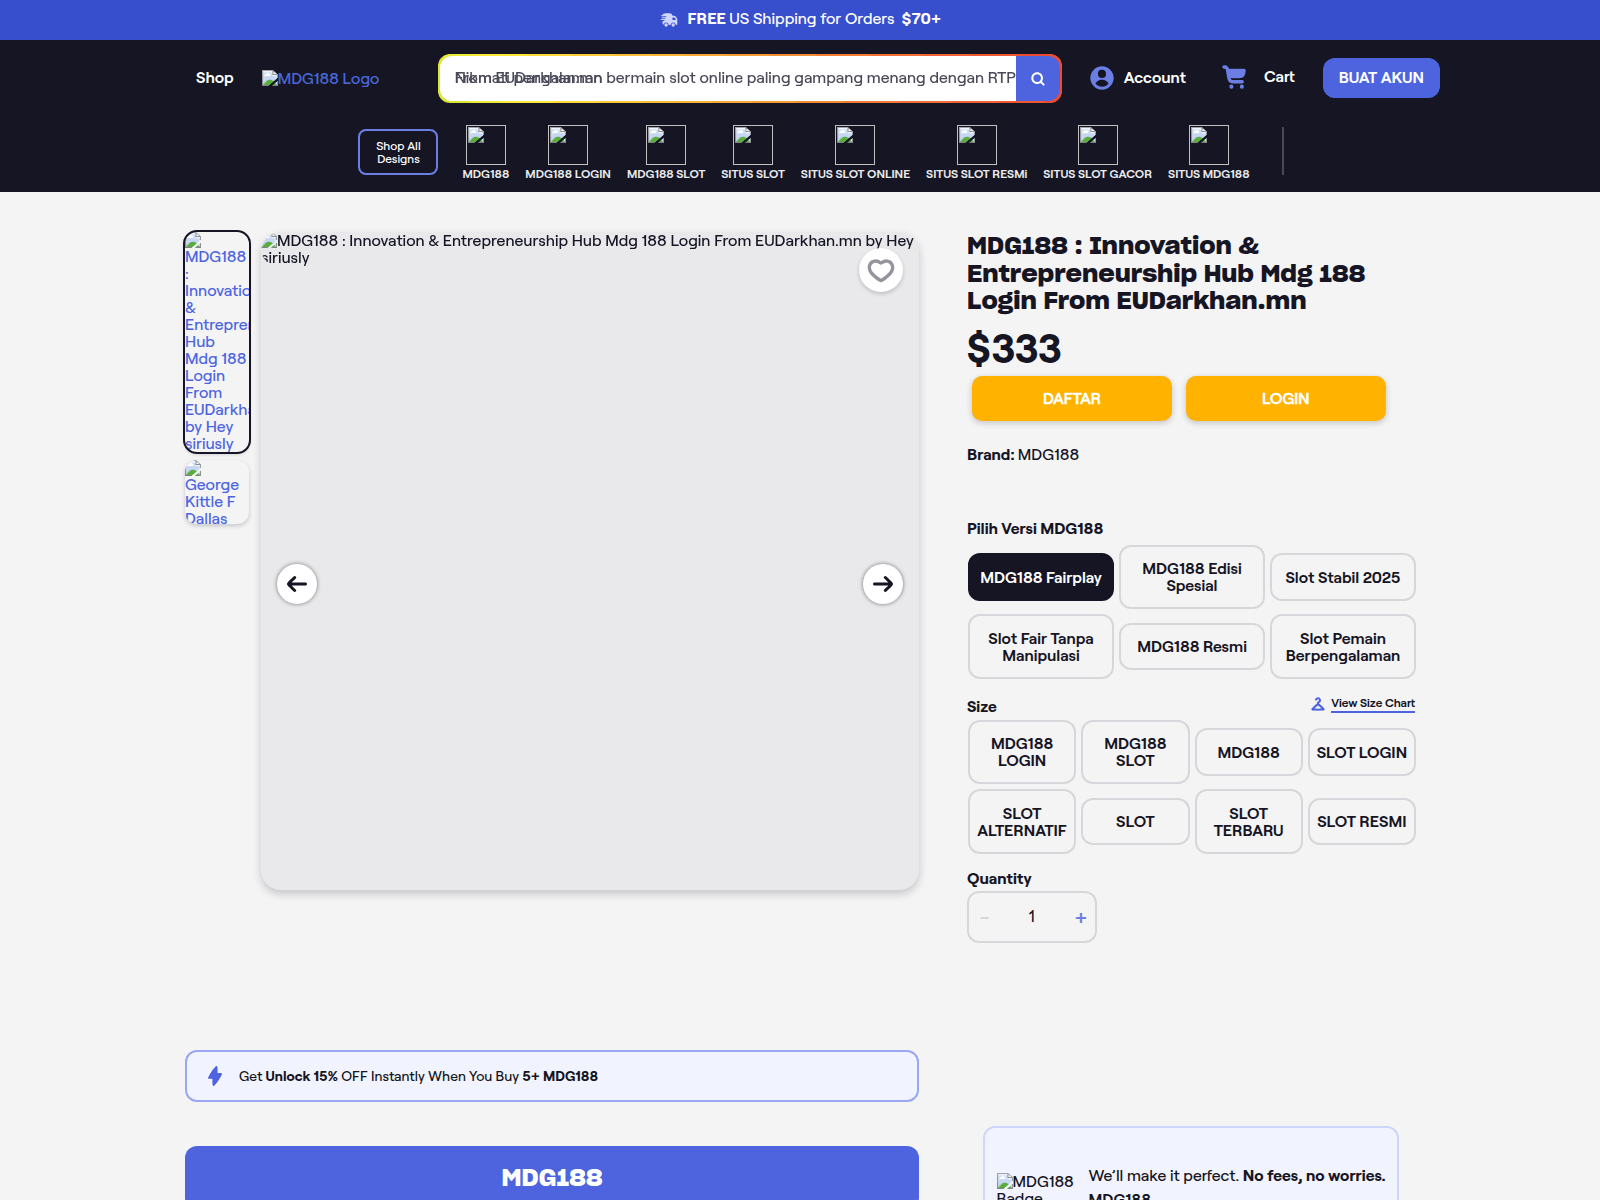The image size is (1600, 1200).
Task: Select size SLOT RESMI
Action: coord(1362,822)
